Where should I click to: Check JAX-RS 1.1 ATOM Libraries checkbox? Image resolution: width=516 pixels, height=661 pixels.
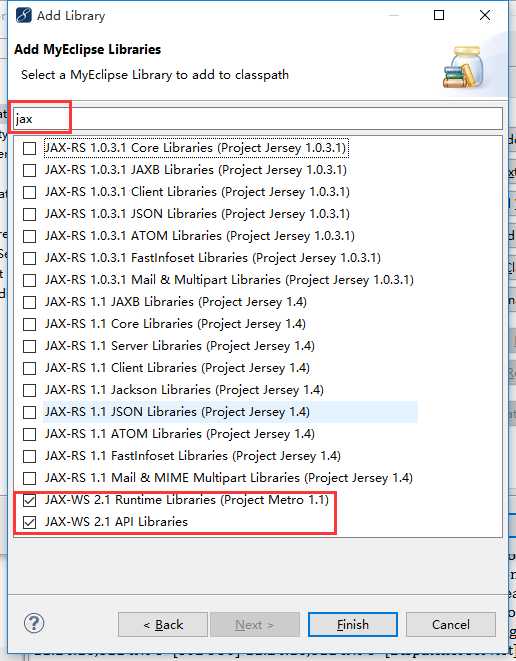pyautogui.click(x=30, y=434)
